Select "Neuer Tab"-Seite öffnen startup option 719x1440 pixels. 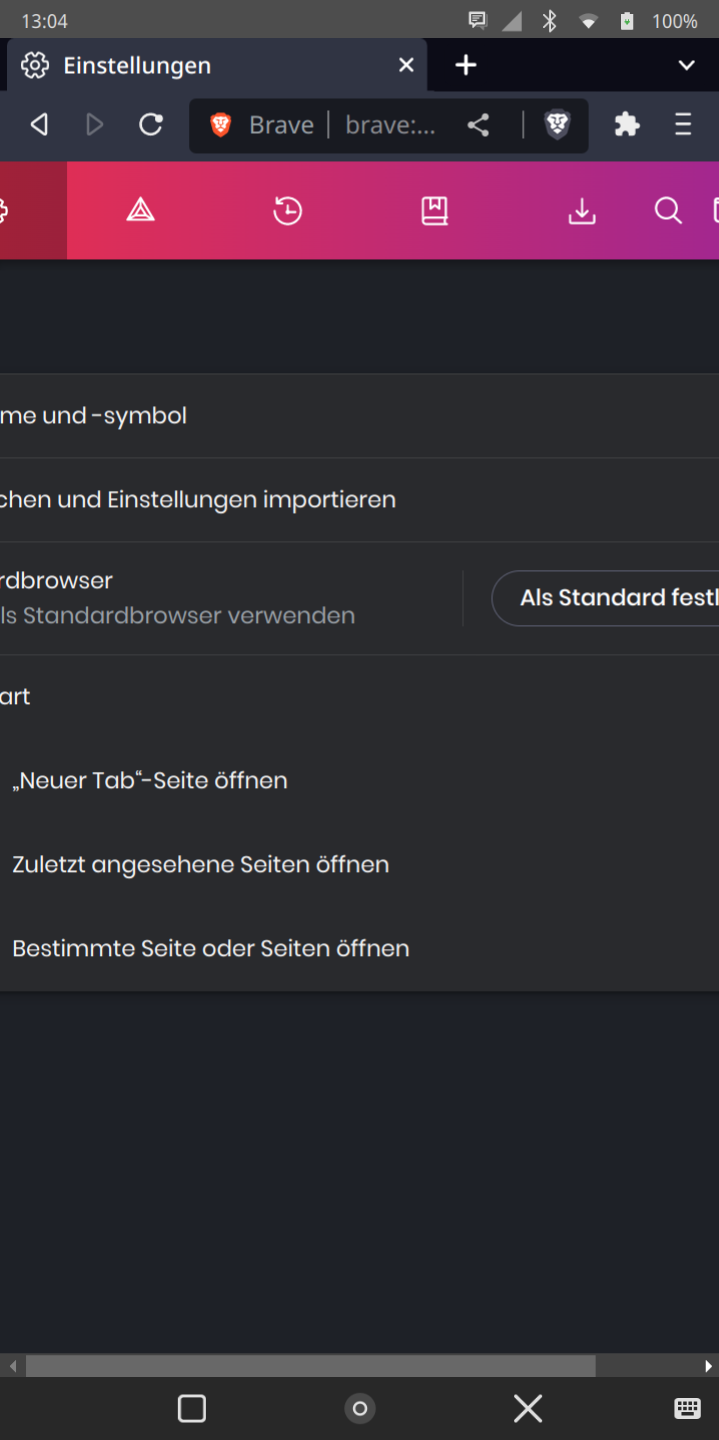tap(150, 780)
